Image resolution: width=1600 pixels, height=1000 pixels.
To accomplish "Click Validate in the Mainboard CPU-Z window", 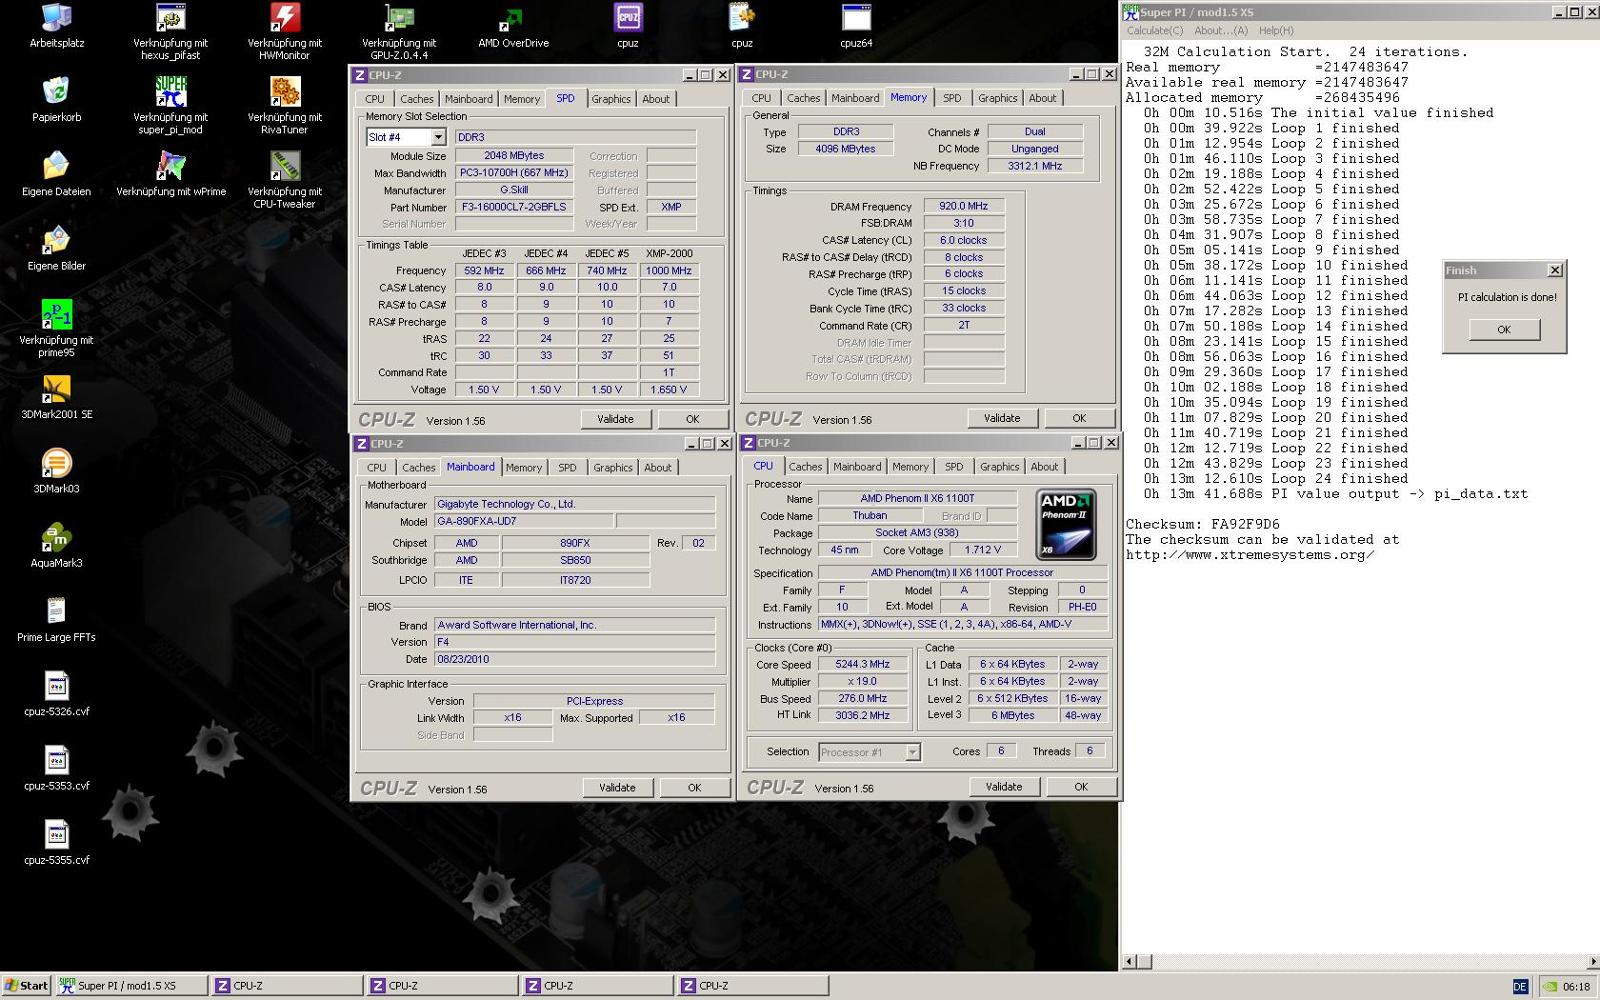I will click(x=617, y=788).
